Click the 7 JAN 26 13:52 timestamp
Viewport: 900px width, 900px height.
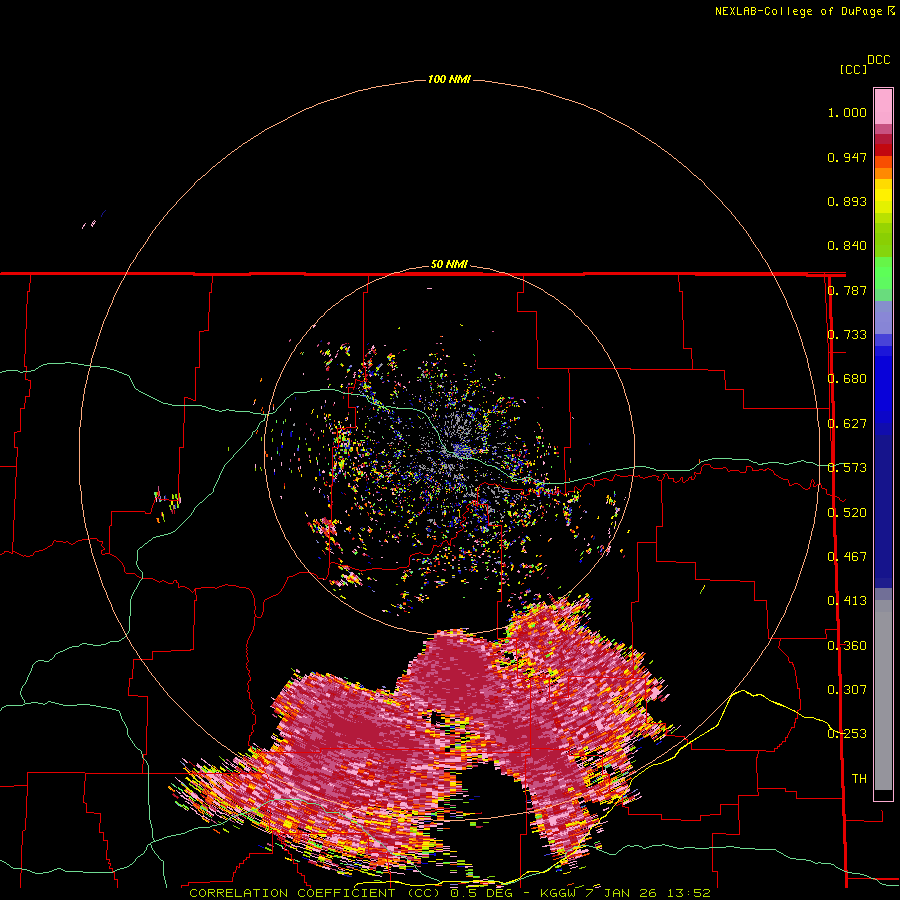pos(647,893)
